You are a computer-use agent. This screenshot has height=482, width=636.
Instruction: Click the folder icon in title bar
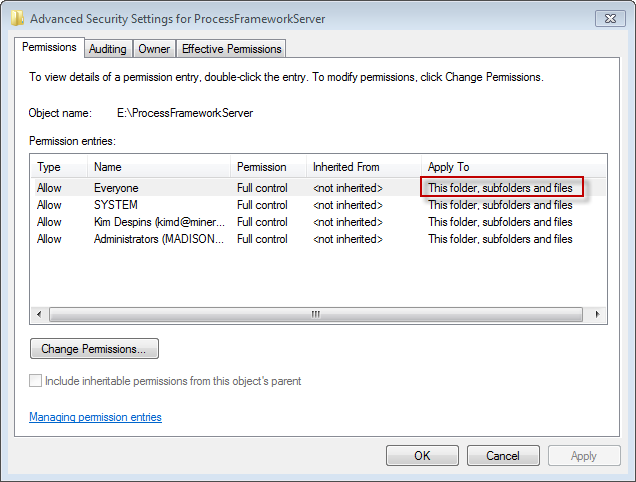point(18,18)
